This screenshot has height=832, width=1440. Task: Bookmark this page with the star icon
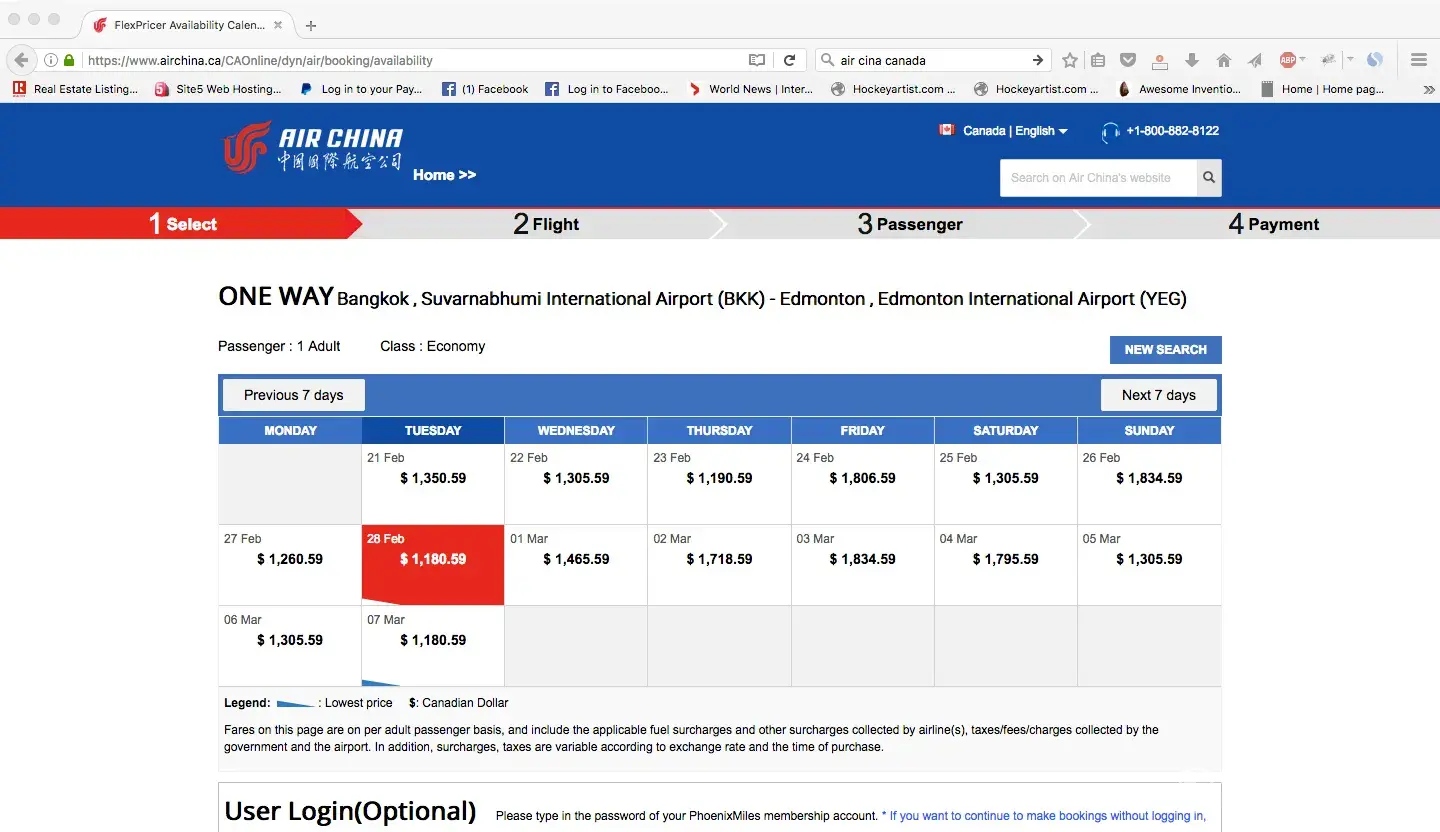point(1070,60)
